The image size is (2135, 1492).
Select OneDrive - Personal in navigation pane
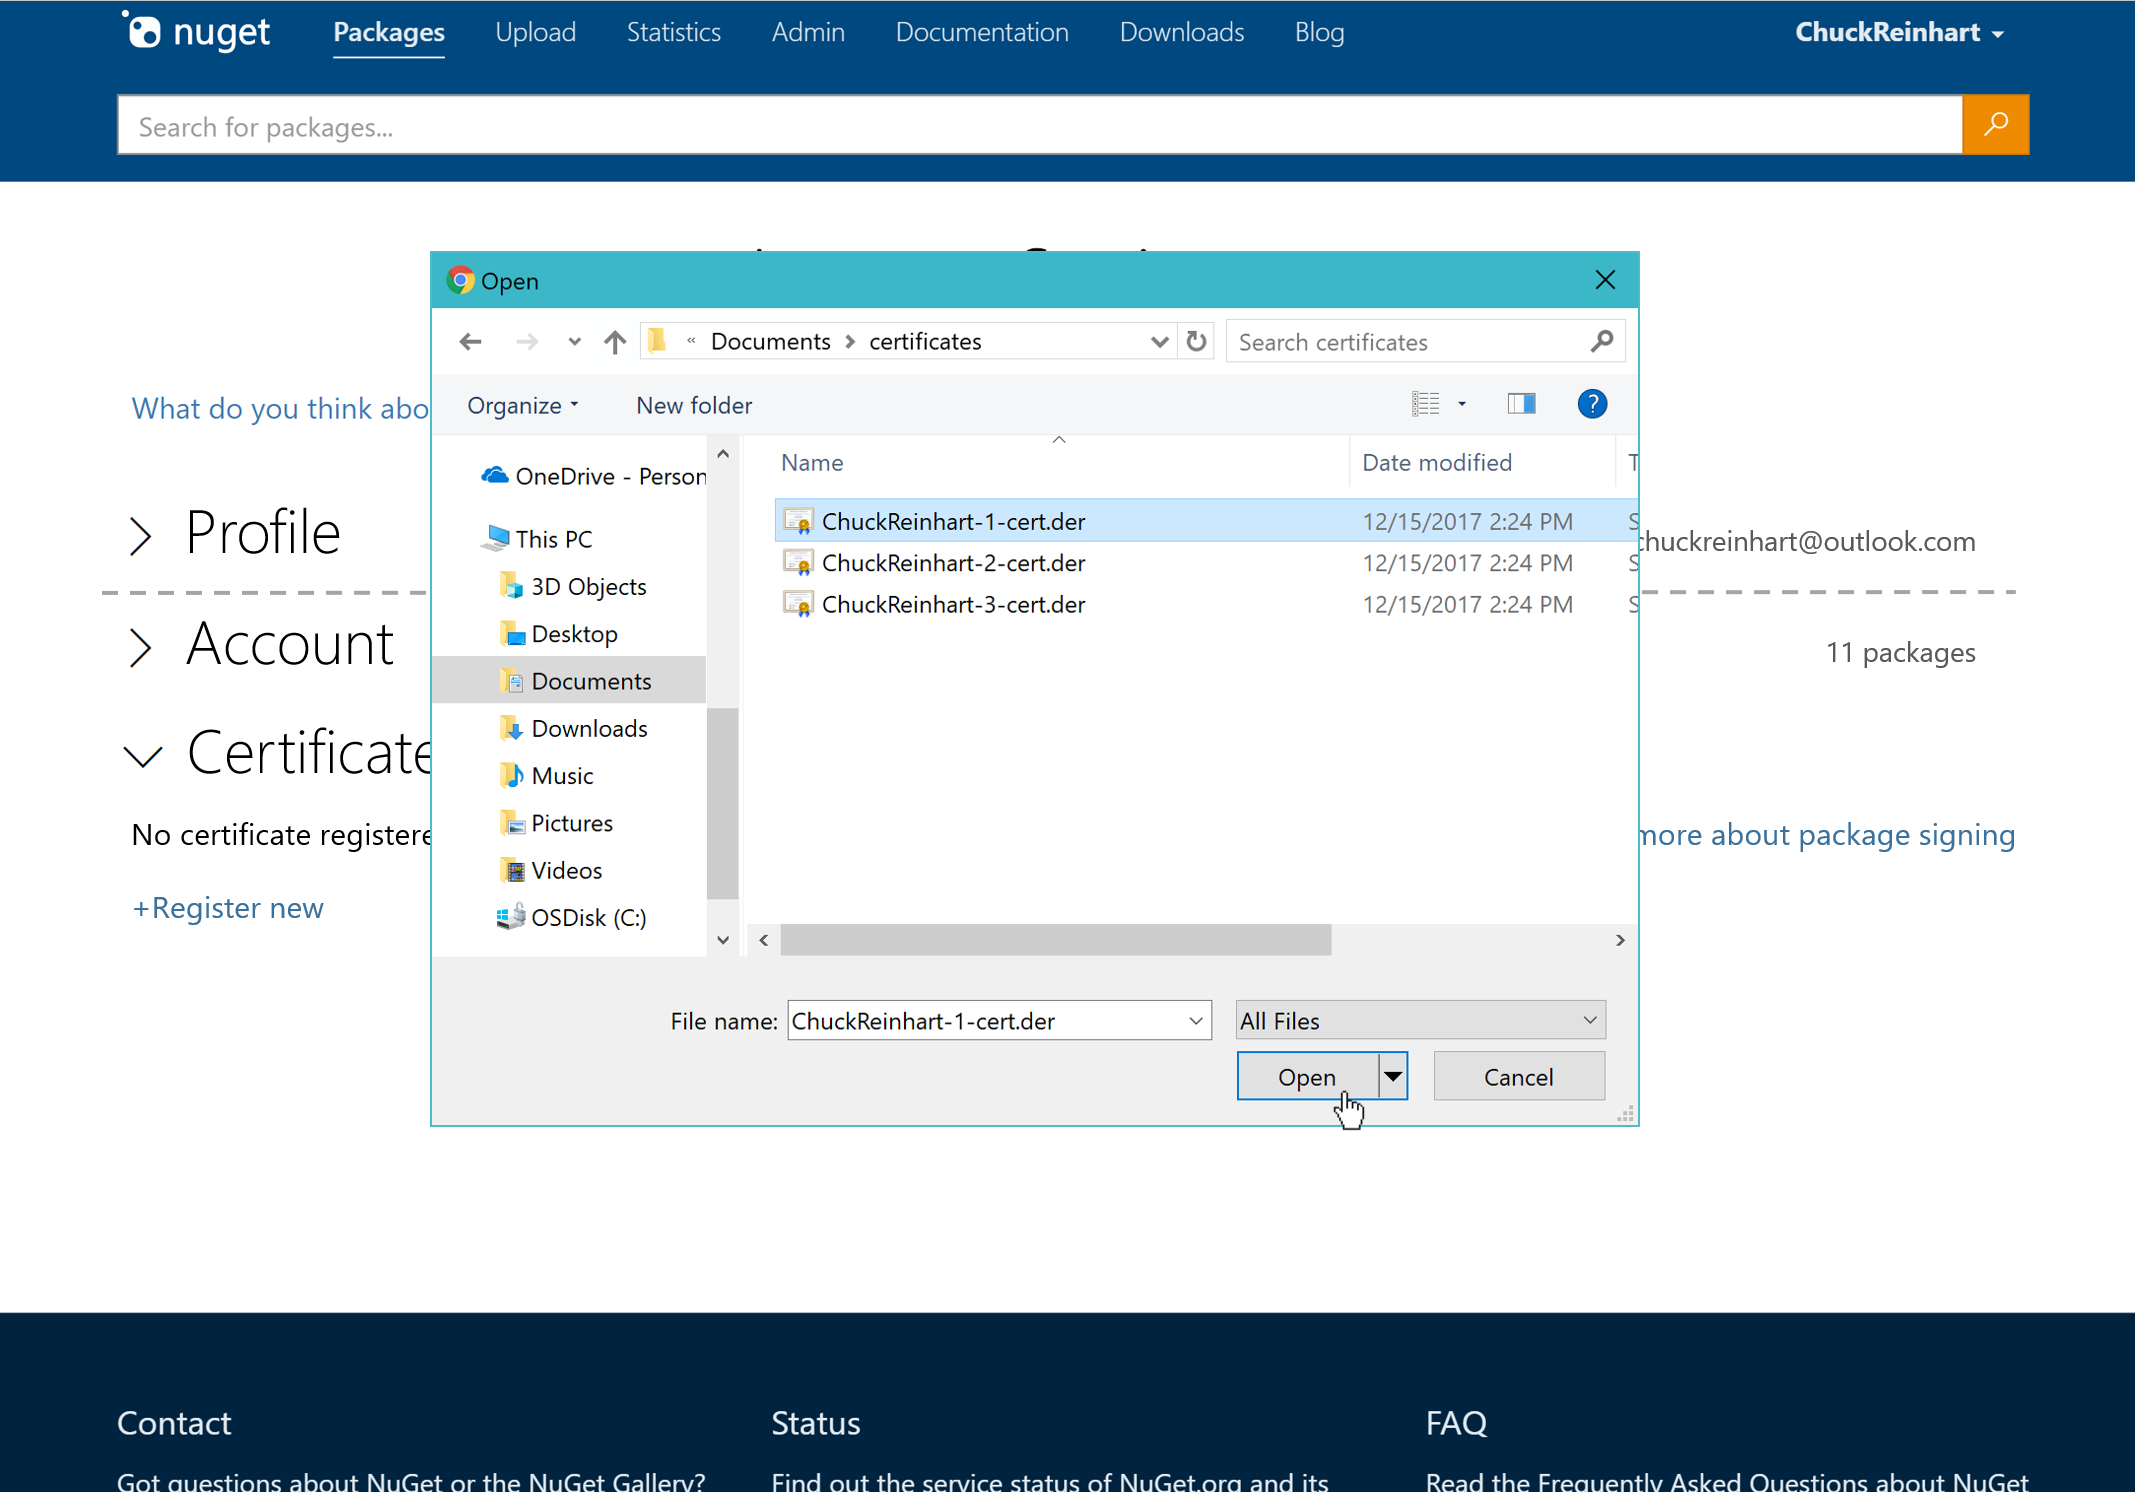click(x=593, y=476)
